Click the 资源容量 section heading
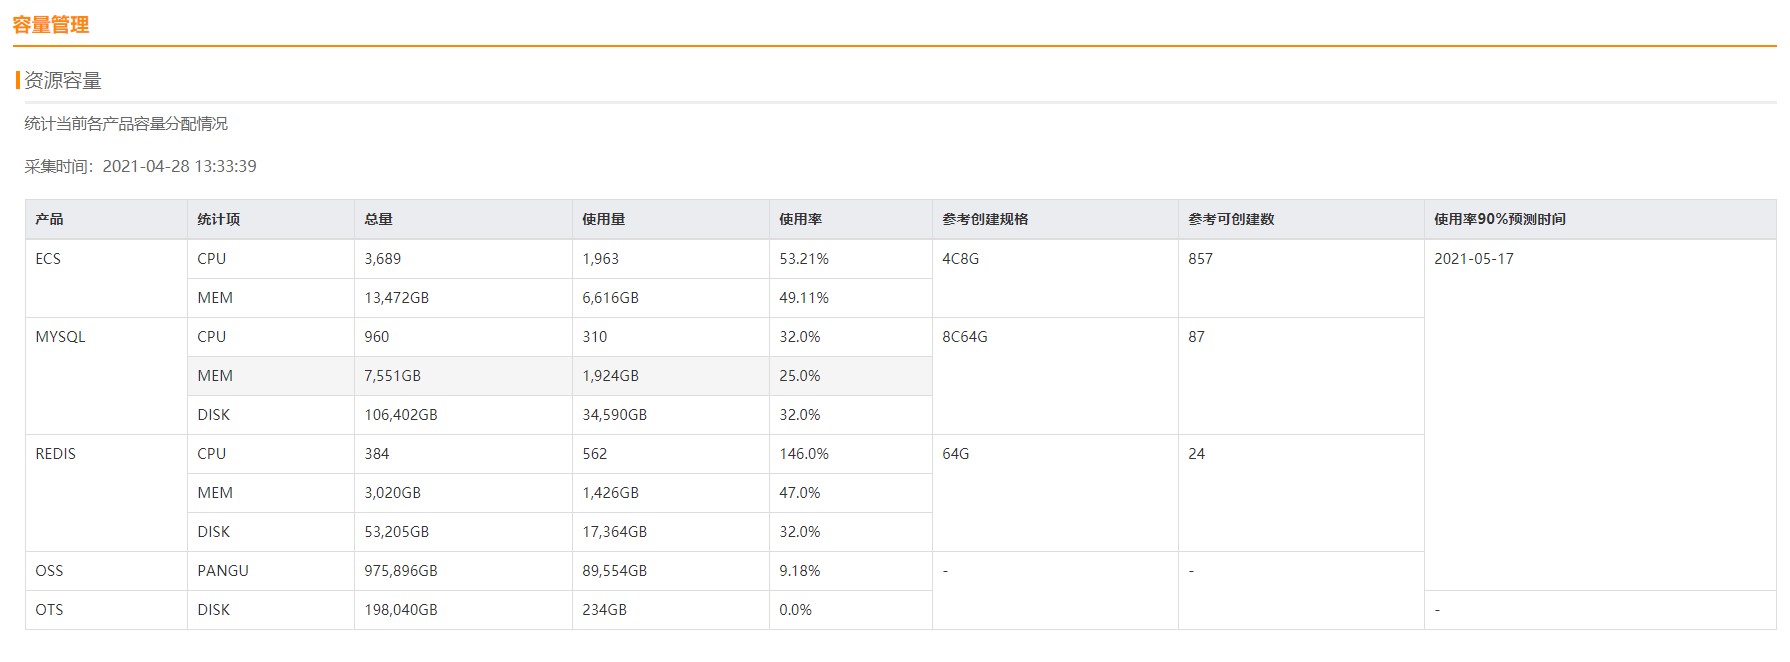 (x=63, y=81)
